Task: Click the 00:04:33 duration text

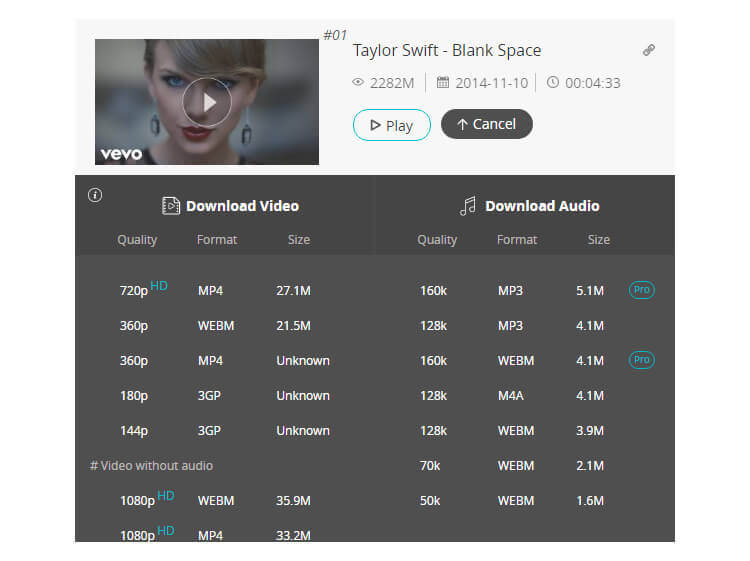Action: click(x=593, y=83)
